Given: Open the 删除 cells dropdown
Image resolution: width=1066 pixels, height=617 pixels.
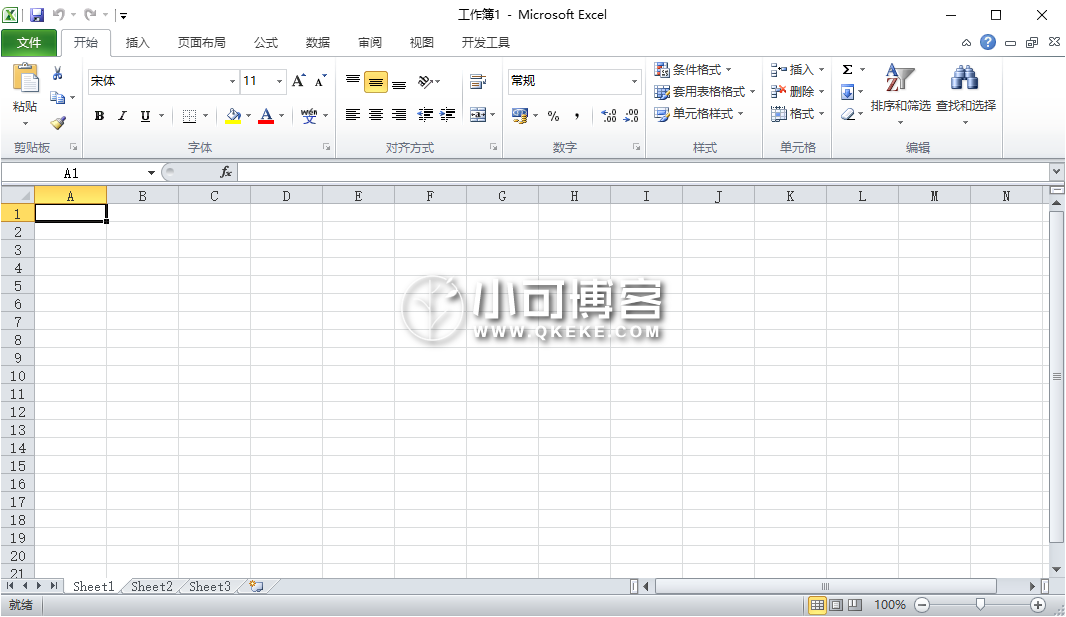Looking at the screenshot, I should pos(797,92).
